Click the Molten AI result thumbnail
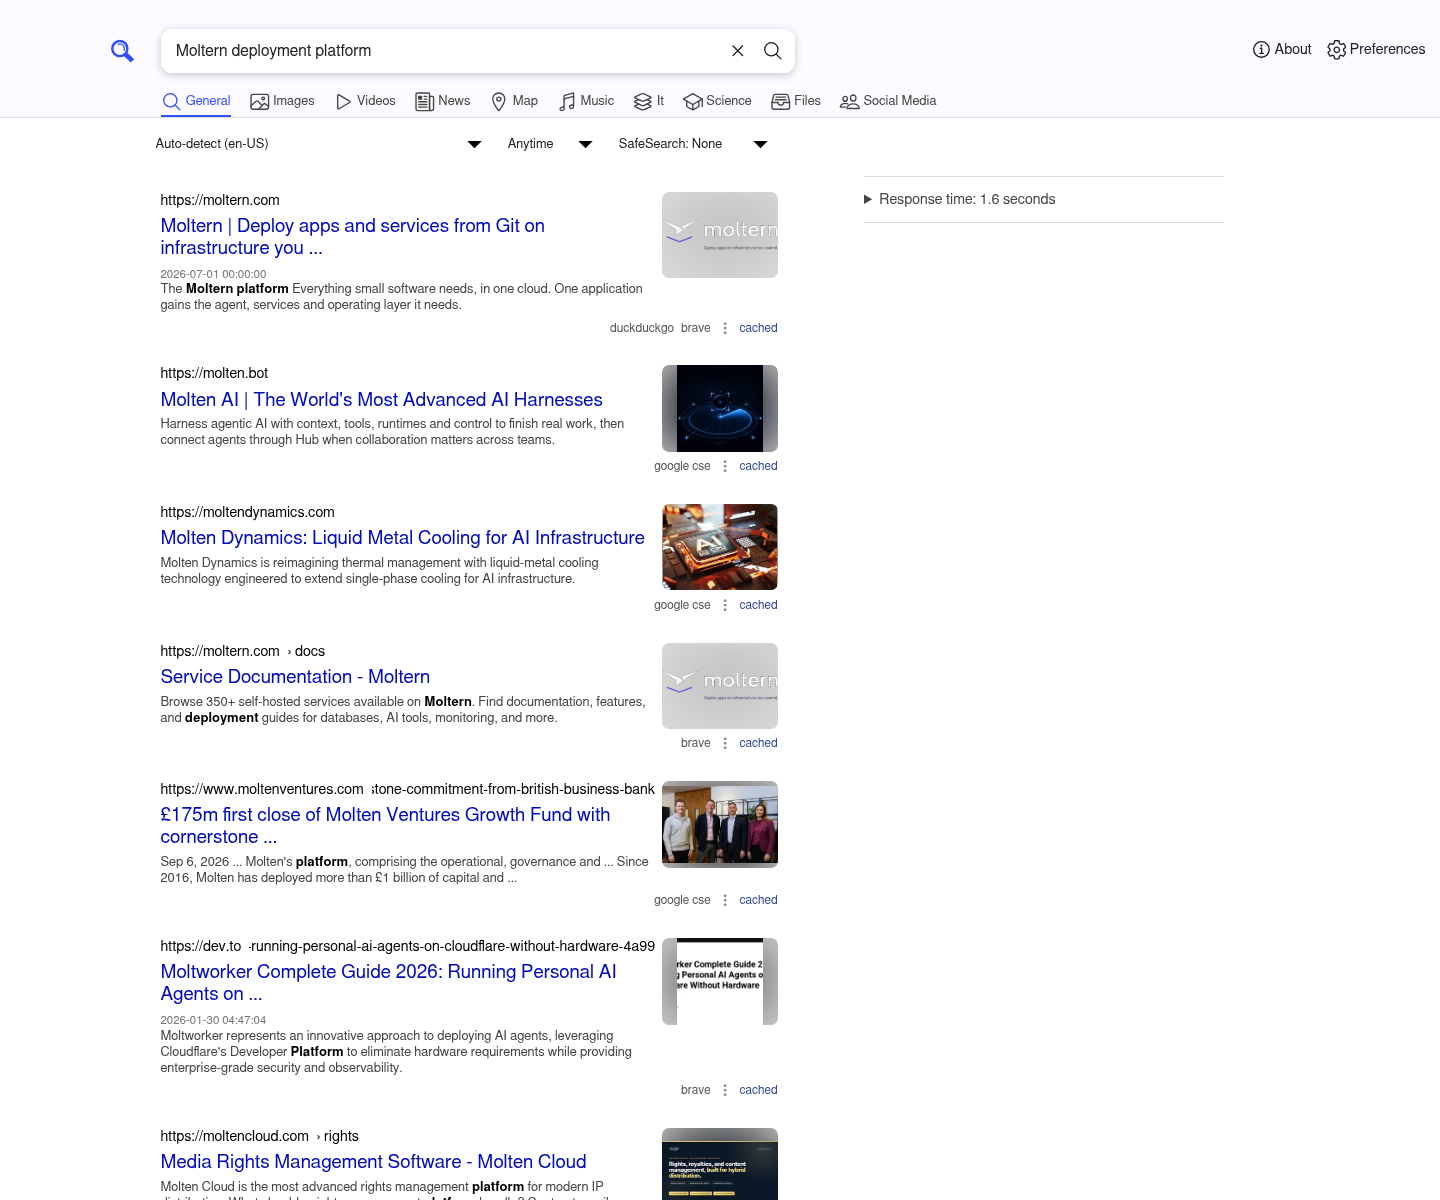This screenshot has height=1200, width=1440. pos(720,408)
